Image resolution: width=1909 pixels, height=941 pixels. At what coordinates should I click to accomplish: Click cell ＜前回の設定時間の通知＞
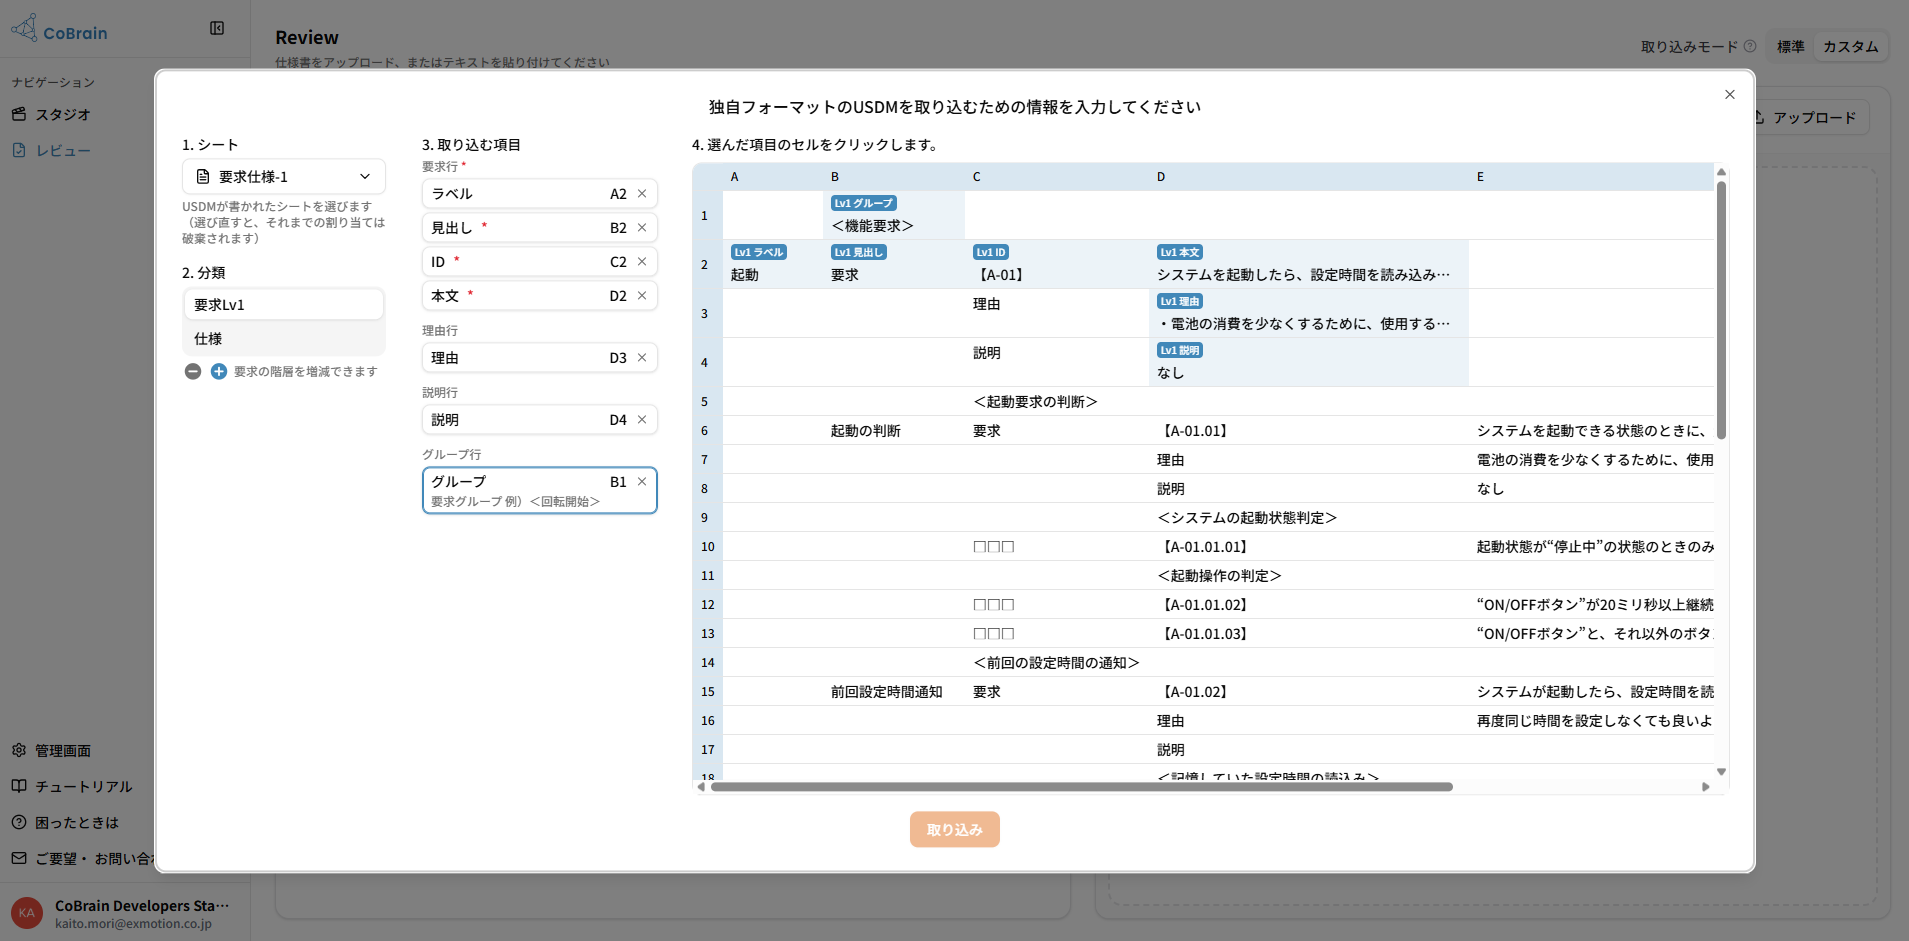[x=1057, y=663]
